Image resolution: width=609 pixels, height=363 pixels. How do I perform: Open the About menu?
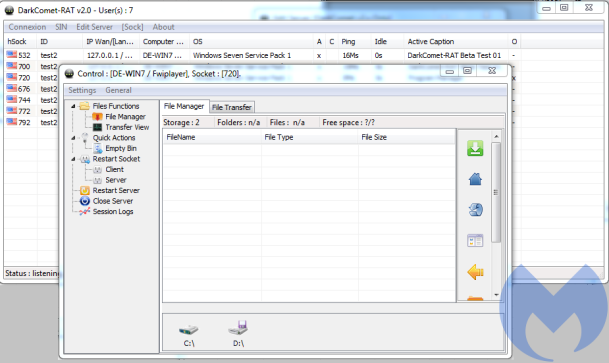[x=163, y=27]
